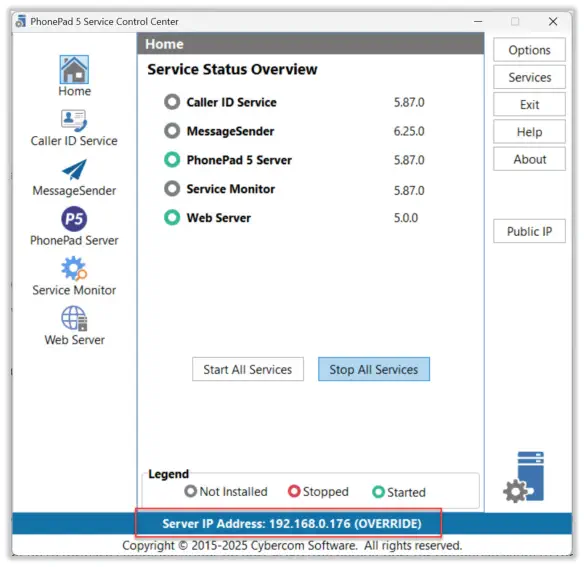The image size is (584, 567).
Task: Click Stop All Services
Action: pyautogui.click(x=374, y=369)
